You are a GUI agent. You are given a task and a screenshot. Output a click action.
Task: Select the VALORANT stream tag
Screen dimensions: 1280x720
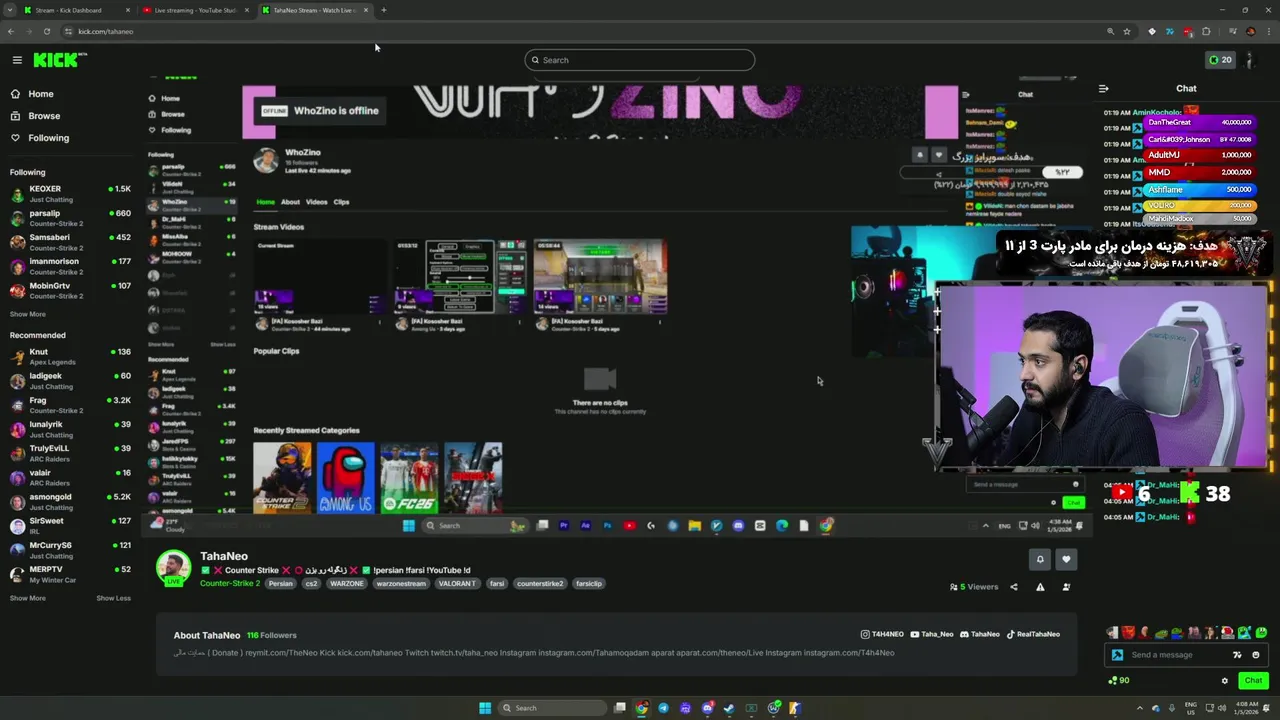pos(457,583)
